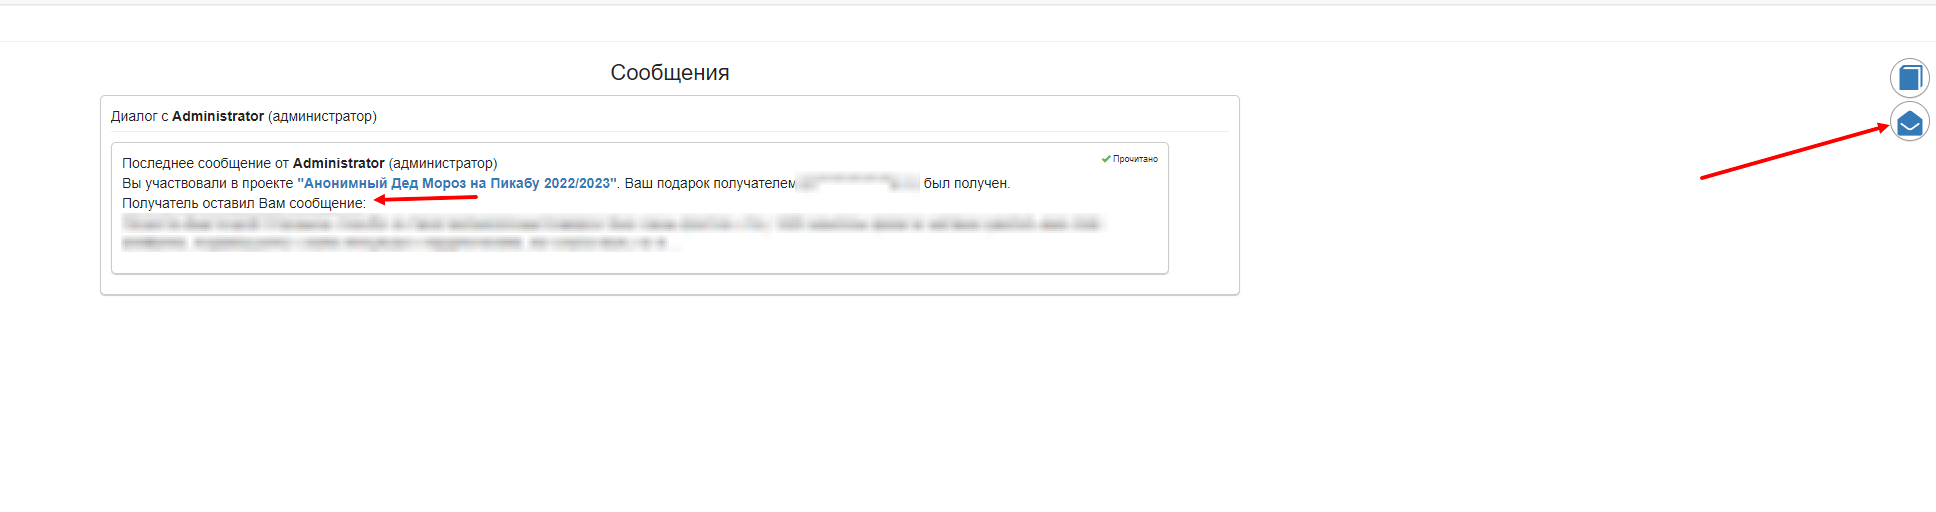Open the blue book icon button
The width and height of the screenshot is (1936, 512).
[1909, 78]
